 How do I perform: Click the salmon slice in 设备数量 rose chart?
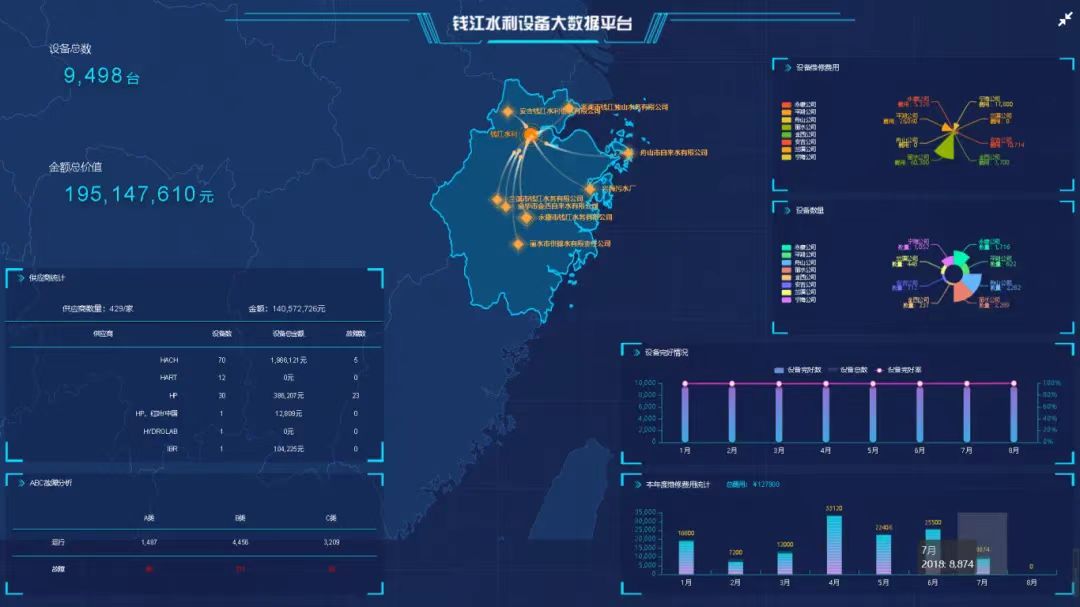pyautogui.click(x=963, y=291)
